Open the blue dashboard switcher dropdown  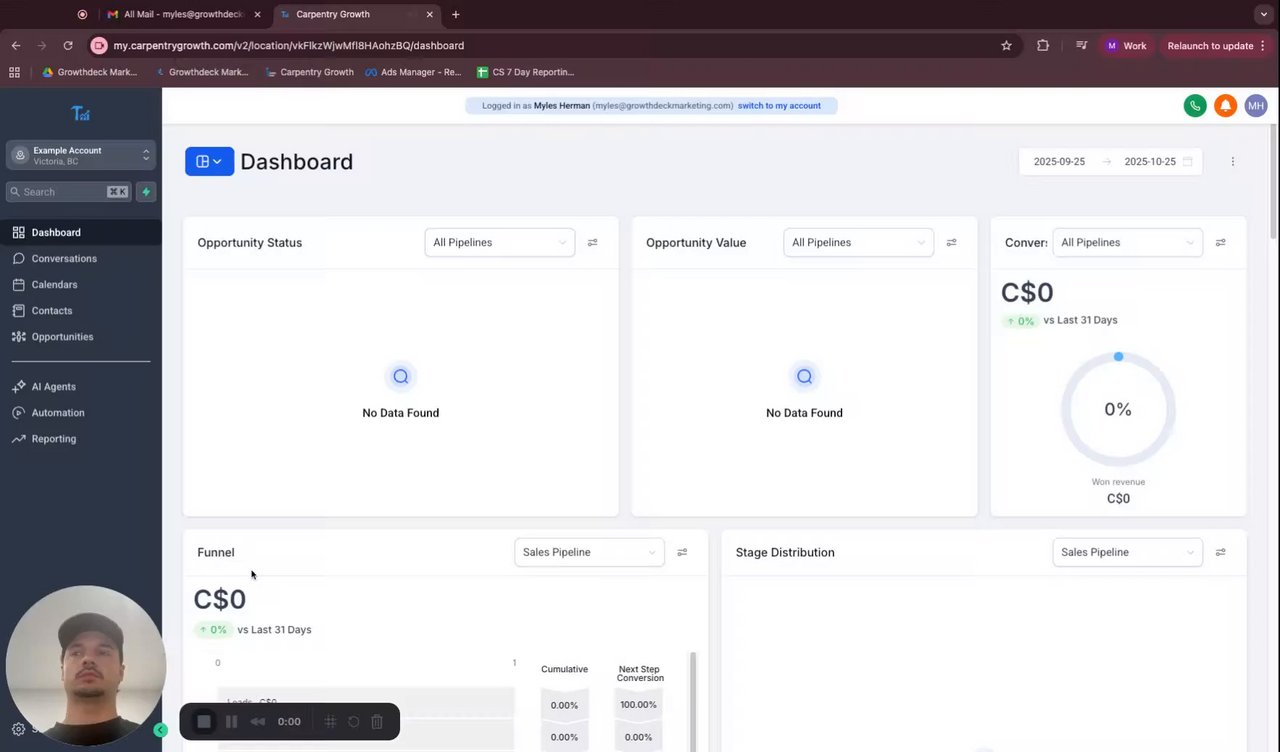pos(209,161)
